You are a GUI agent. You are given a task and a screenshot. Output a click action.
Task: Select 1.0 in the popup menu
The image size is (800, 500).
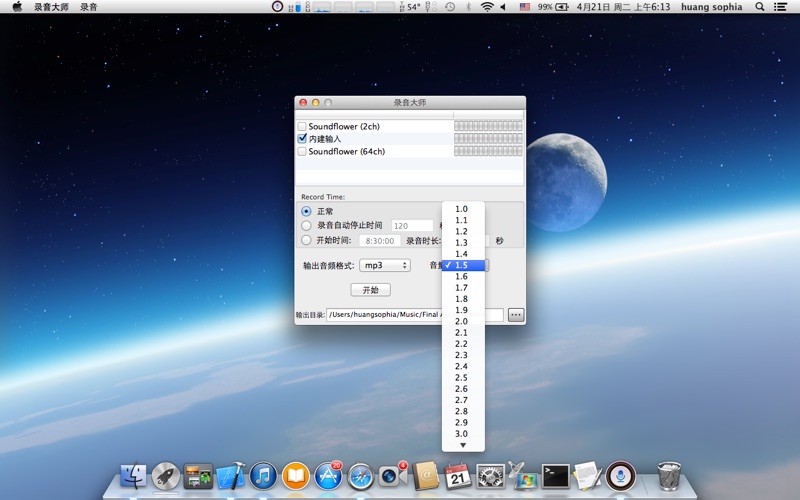tap(461, 209)
